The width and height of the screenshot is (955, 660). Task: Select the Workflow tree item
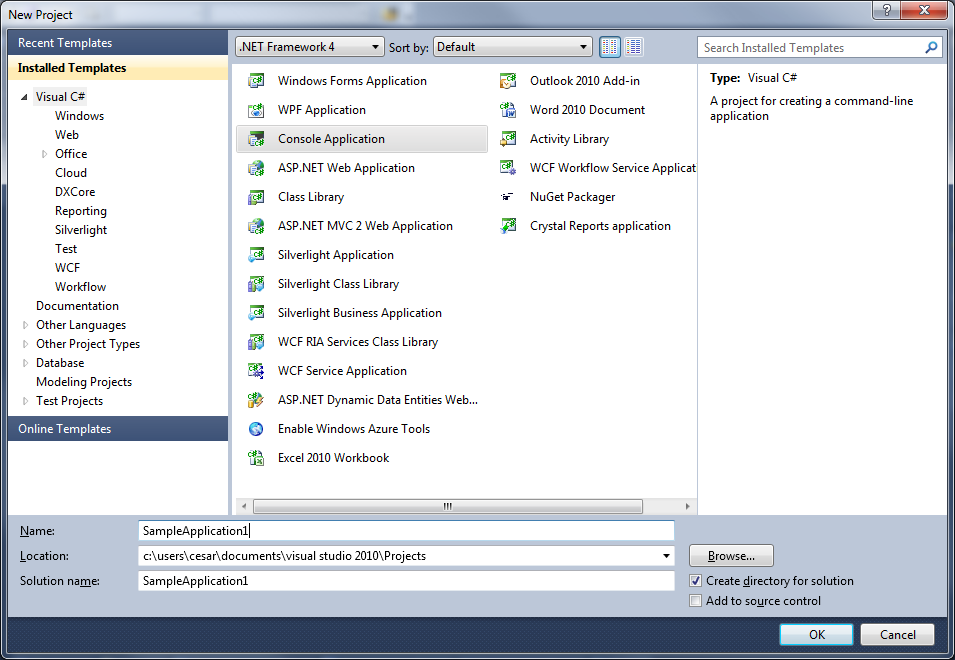pos(80,287)
